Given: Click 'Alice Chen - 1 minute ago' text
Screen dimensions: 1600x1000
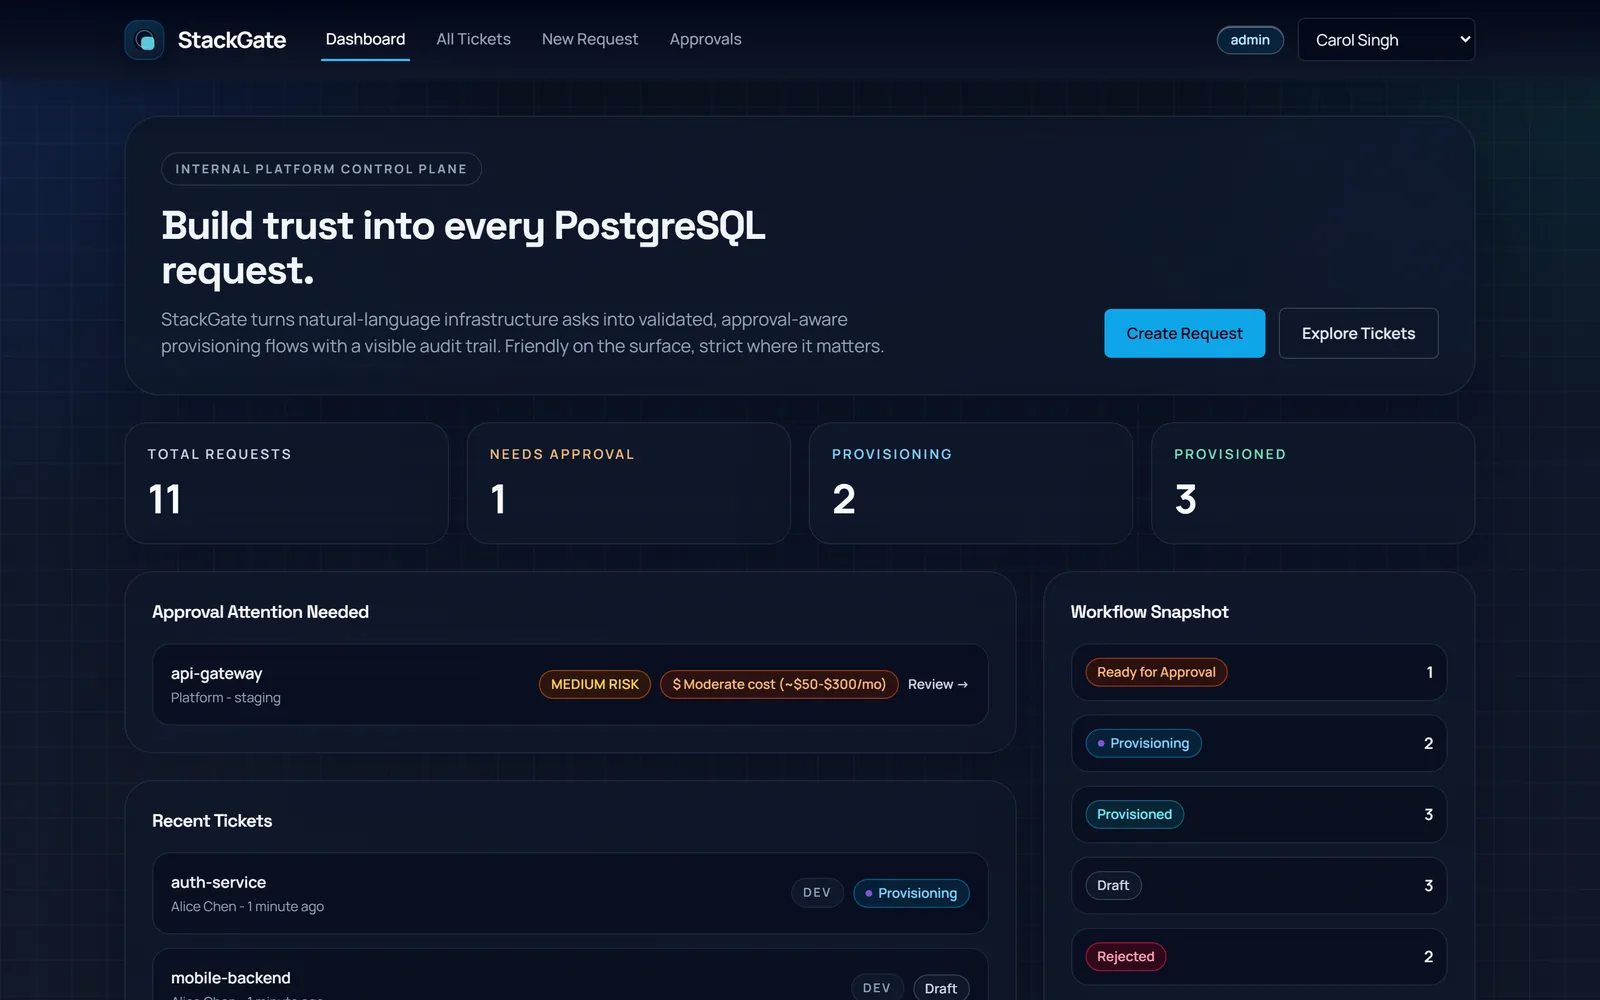Looking at the screenshot, I should point(247,907).
